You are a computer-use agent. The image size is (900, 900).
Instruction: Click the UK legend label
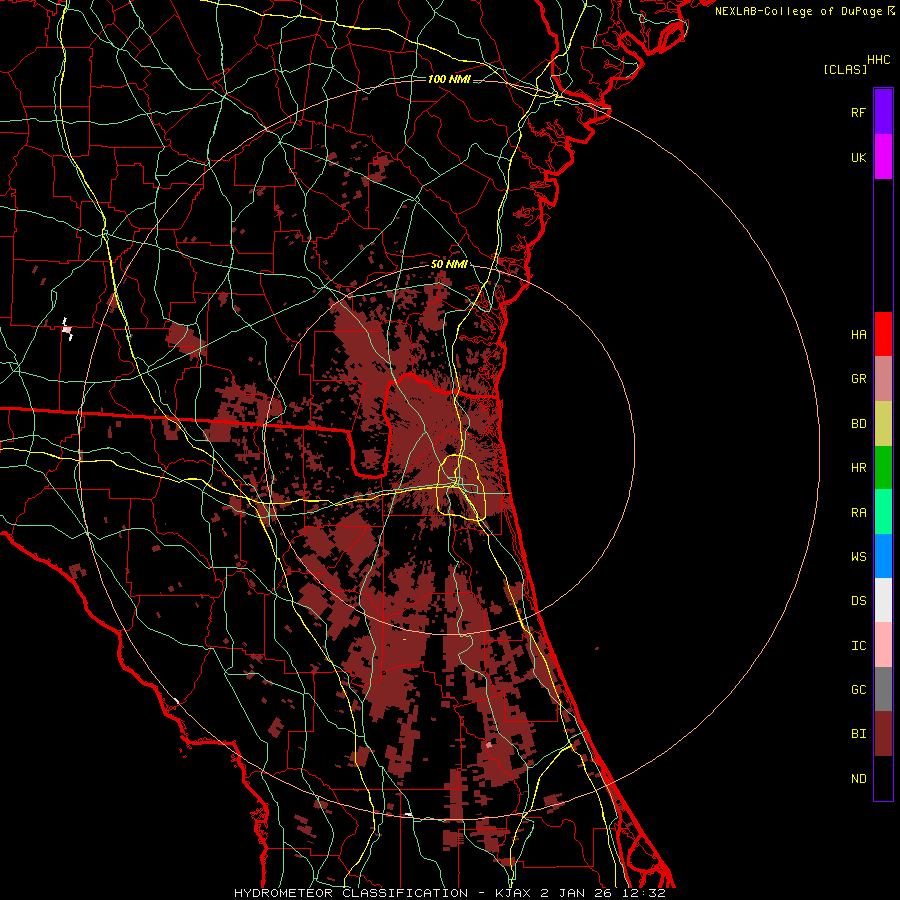coord(858,157)
